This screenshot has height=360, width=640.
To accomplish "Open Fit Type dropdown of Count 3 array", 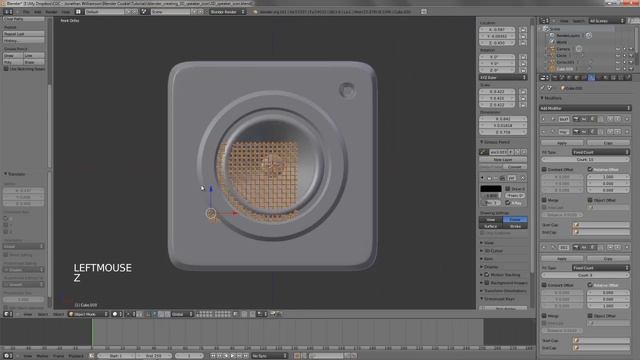I will point(600,268).
